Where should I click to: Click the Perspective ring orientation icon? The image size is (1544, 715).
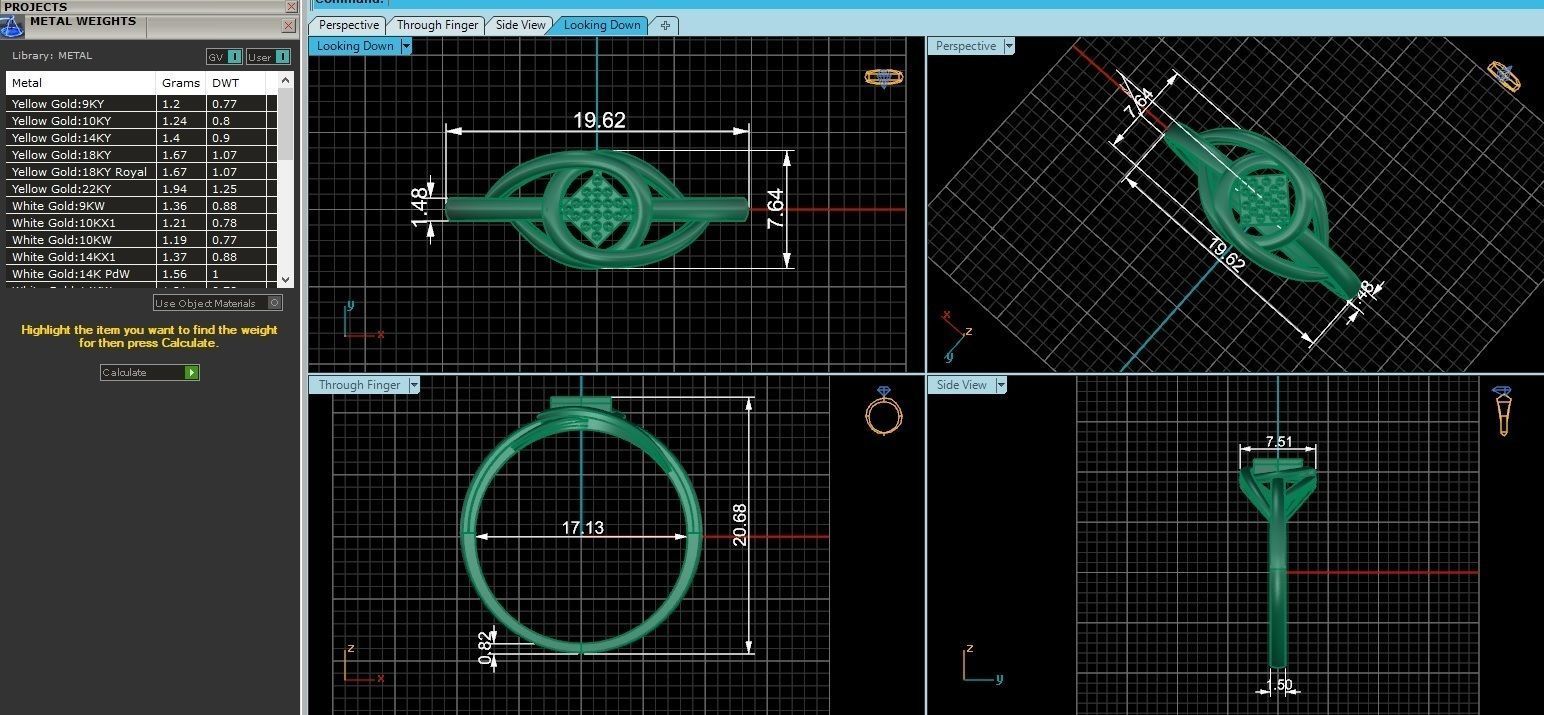click(1505, 76)
